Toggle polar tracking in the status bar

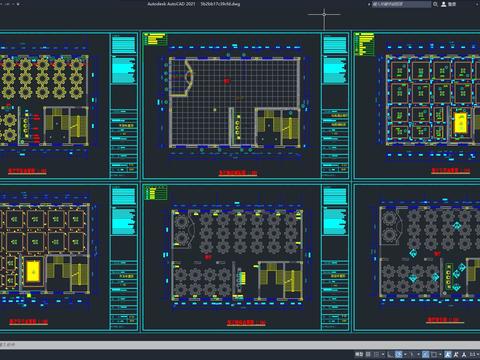[398, 354]
